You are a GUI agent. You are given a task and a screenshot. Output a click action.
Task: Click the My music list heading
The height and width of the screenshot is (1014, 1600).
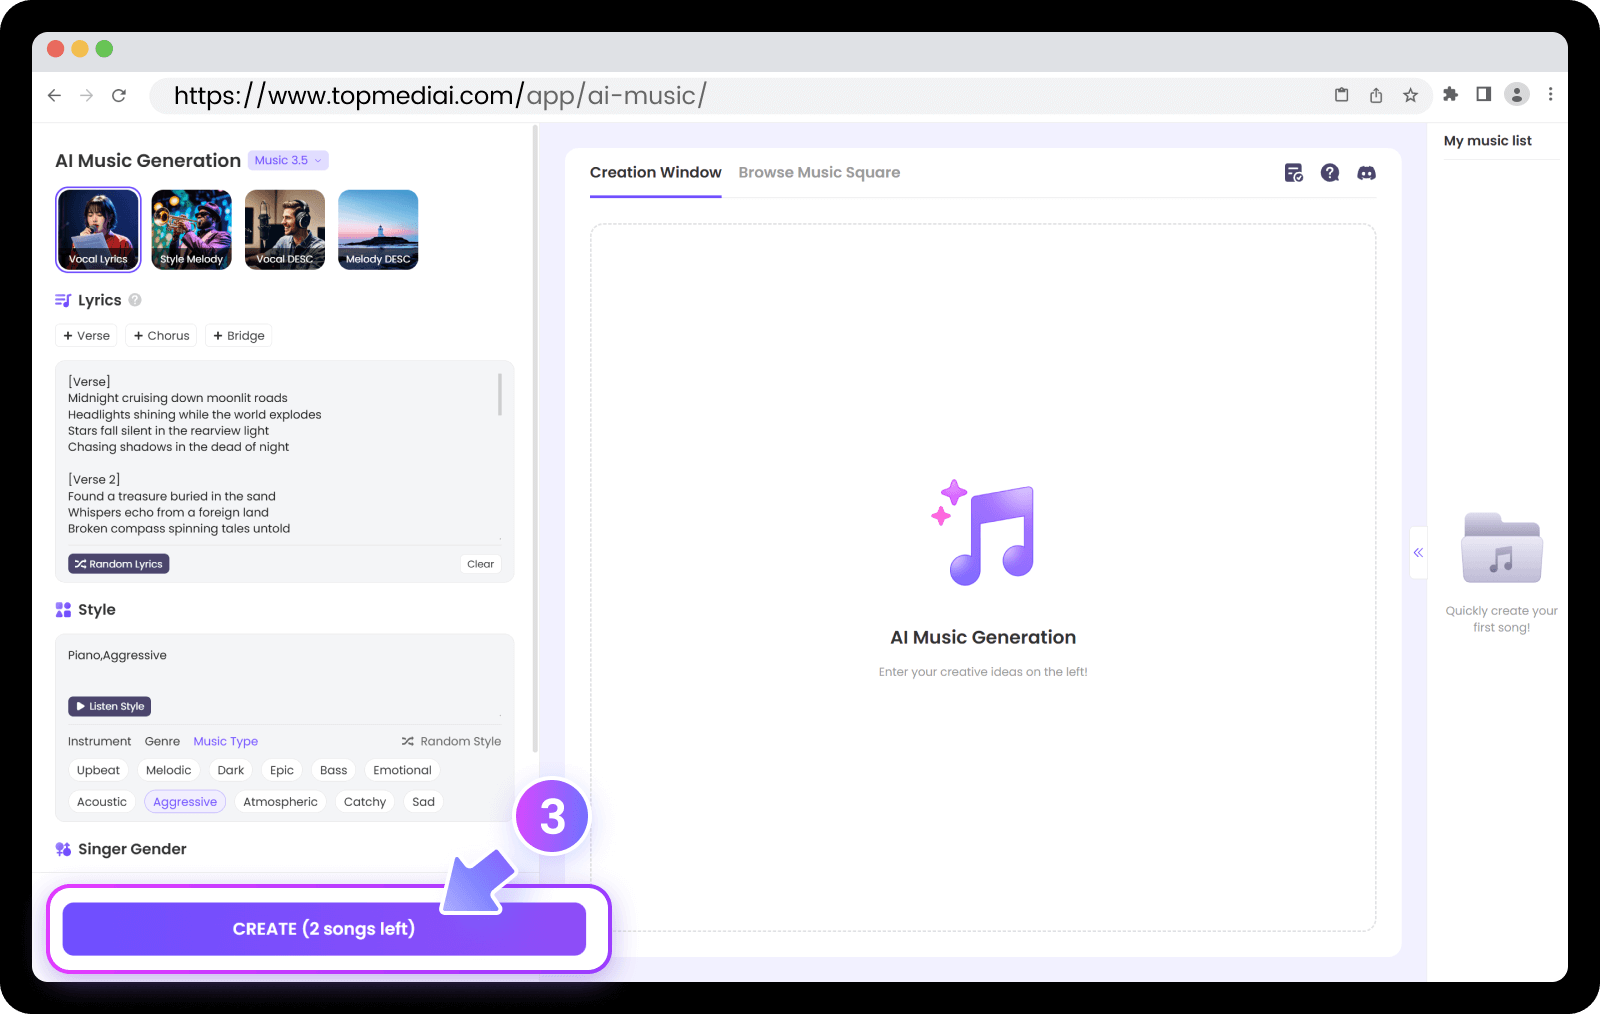click(x=1487, y=141)
